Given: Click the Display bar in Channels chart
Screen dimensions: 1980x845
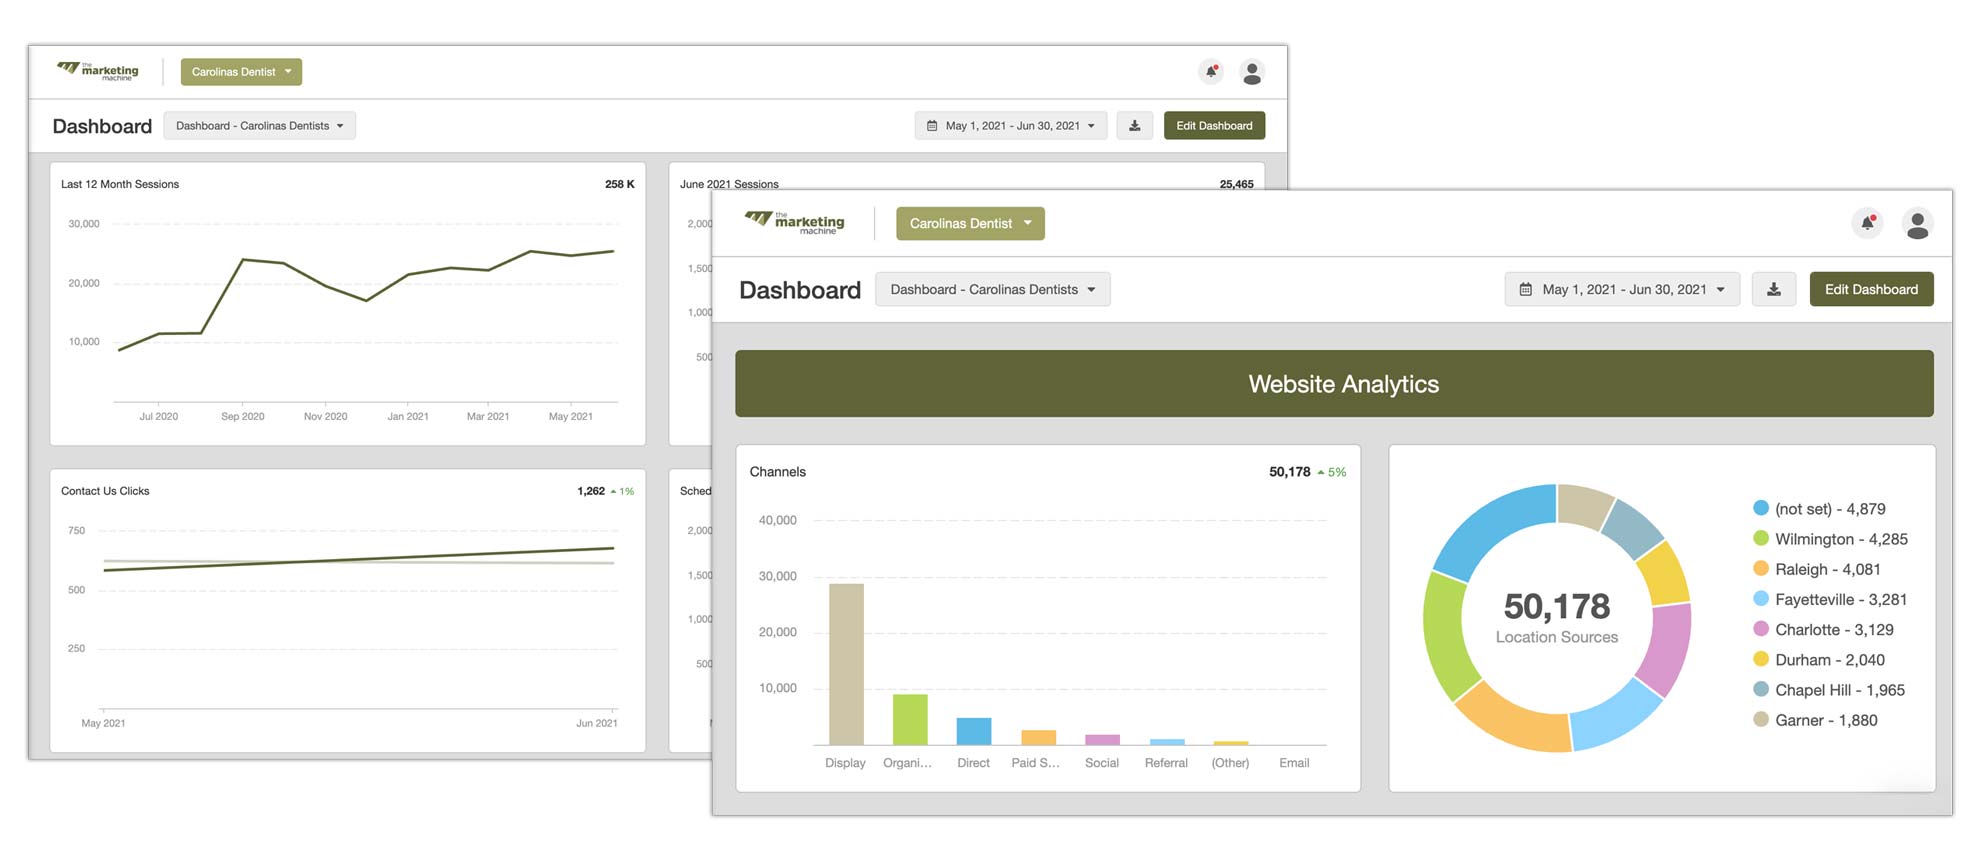Looking at the screenshot, I should 846,664.
